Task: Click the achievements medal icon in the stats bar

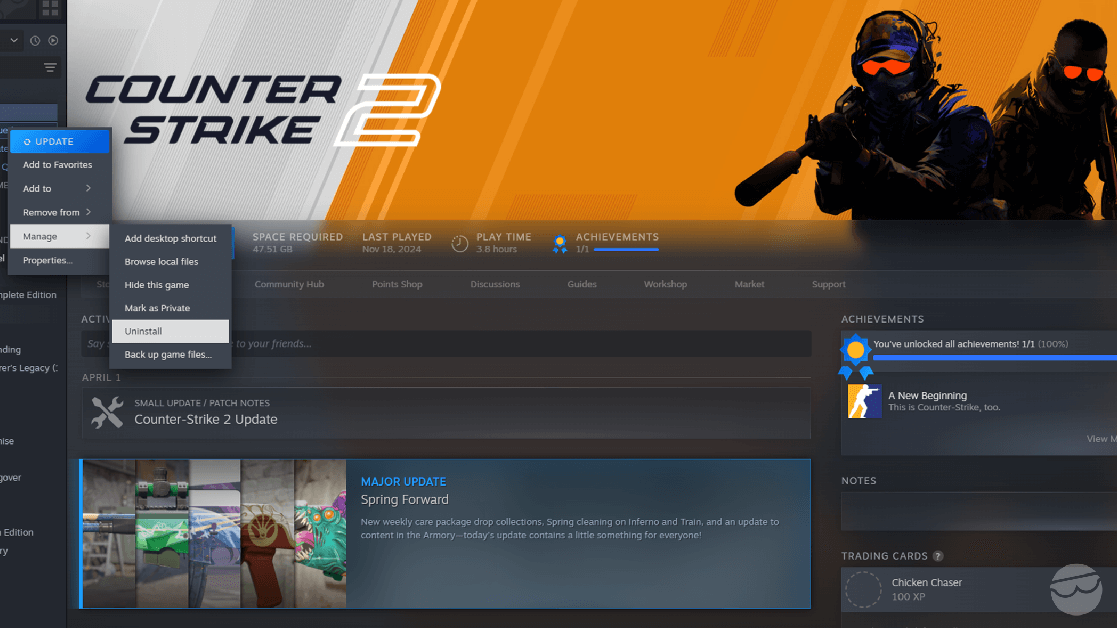Action: [559, 241]
